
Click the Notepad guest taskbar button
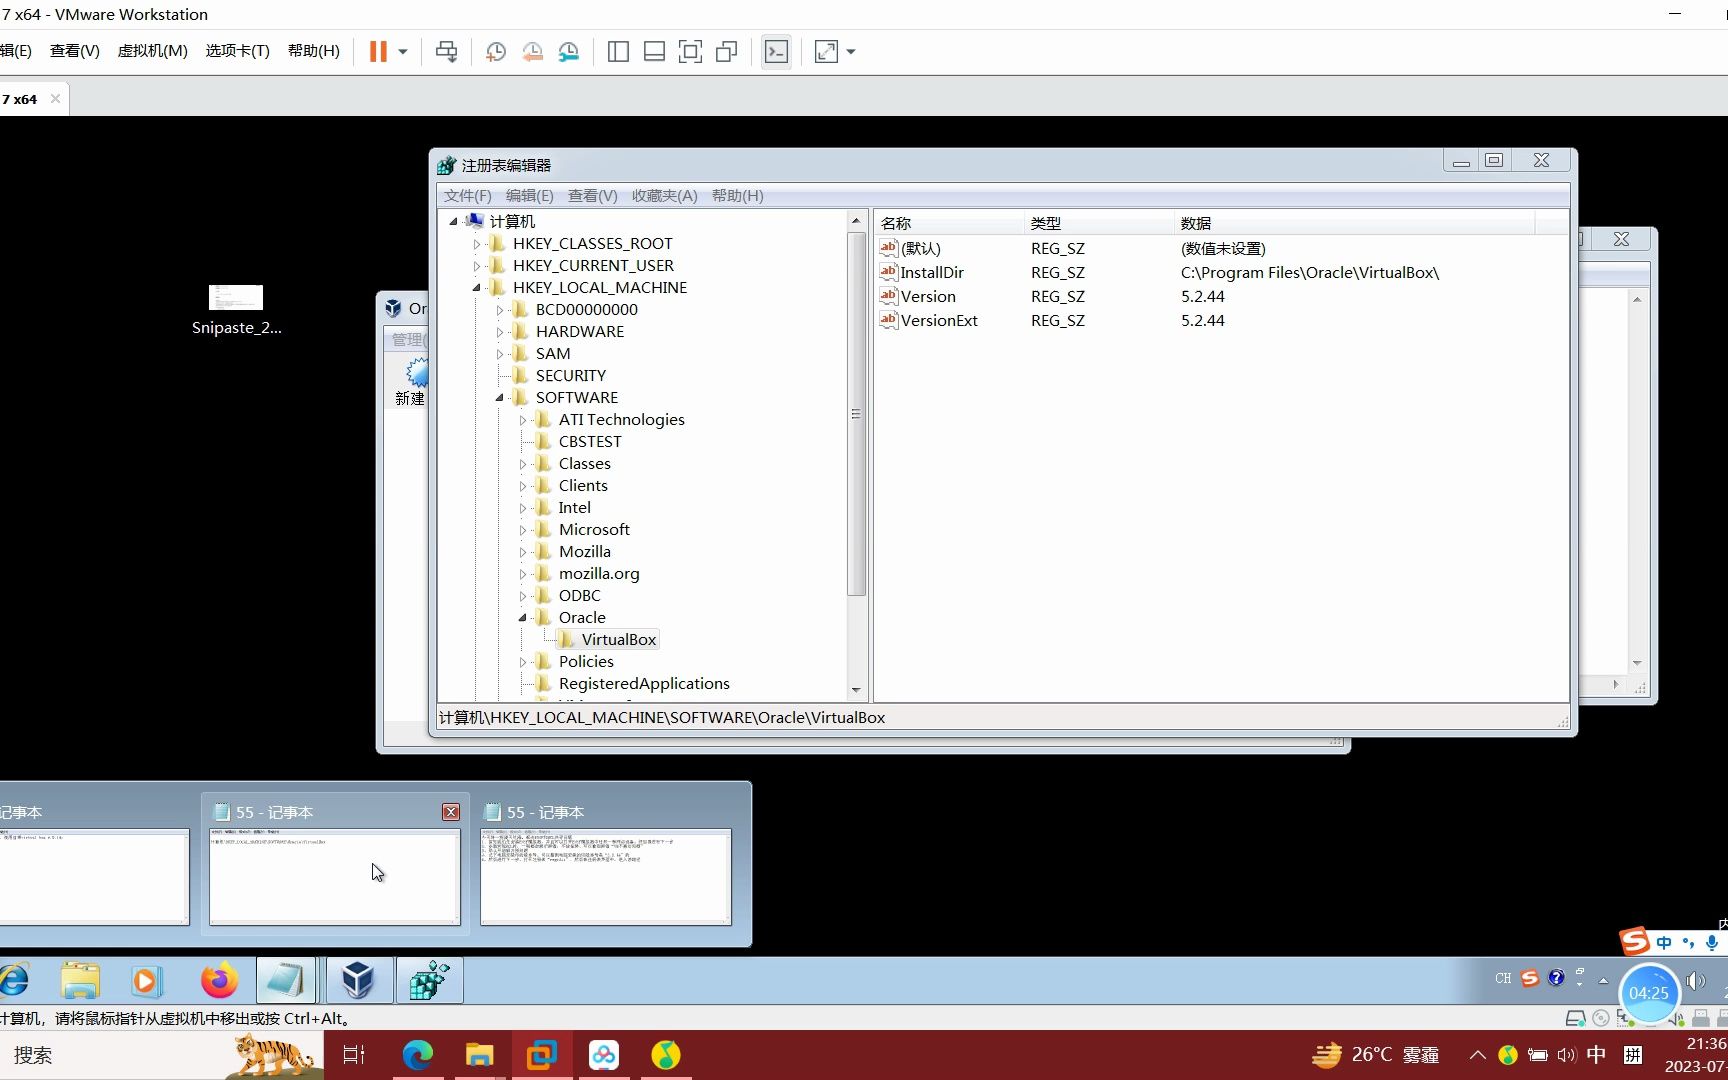pos(286,981)
